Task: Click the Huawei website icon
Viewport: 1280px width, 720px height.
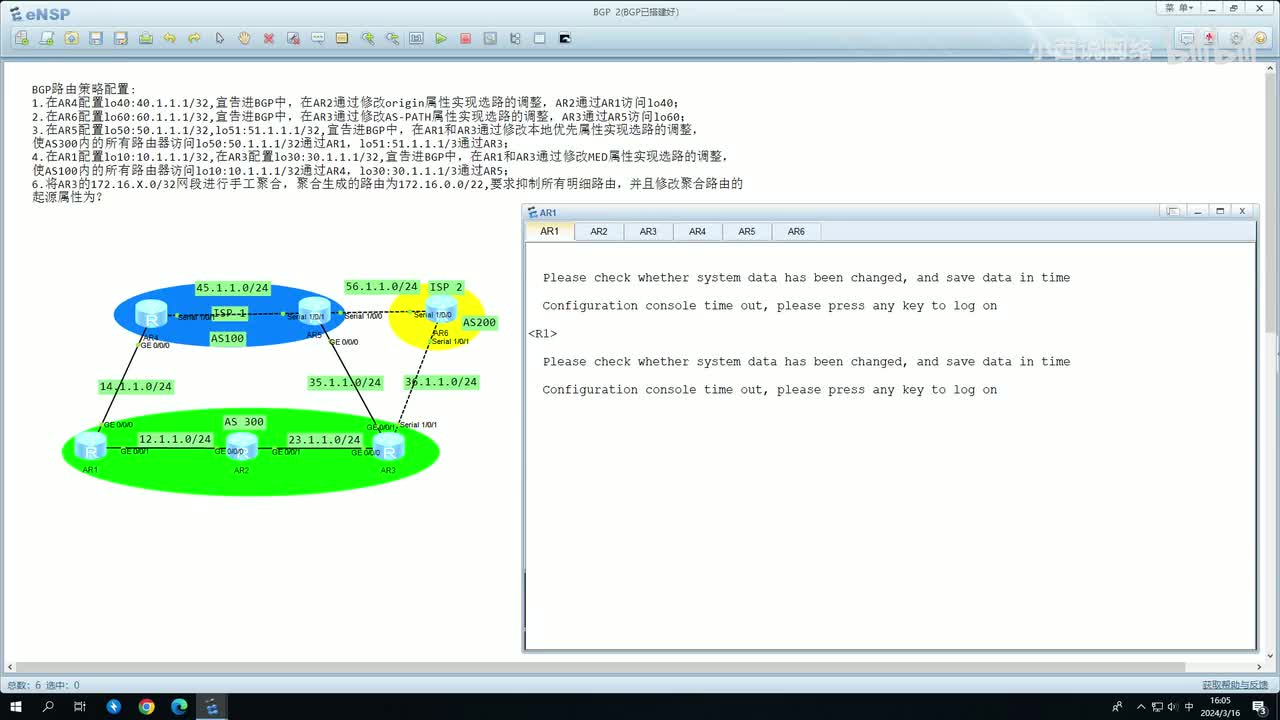Action: click(x=1211, y=38)
